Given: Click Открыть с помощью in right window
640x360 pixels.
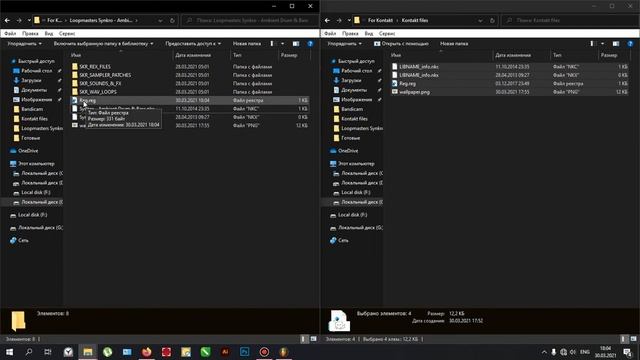Looking at the screenshot, I should coord(401,44).
